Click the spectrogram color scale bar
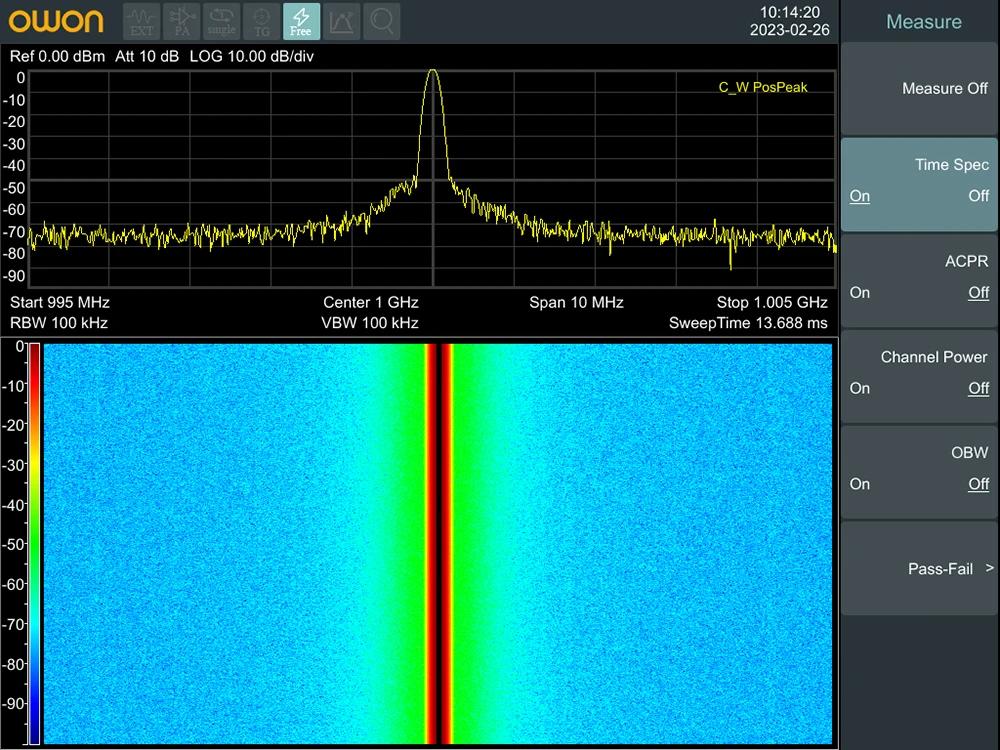The width and height of the screenshot is (1000, 750). coord(34,543)
